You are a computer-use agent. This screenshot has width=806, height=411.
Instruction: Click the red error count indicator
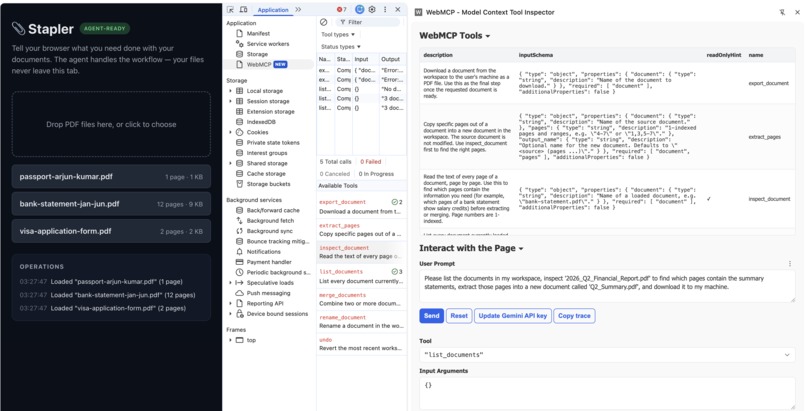point(341,10)
